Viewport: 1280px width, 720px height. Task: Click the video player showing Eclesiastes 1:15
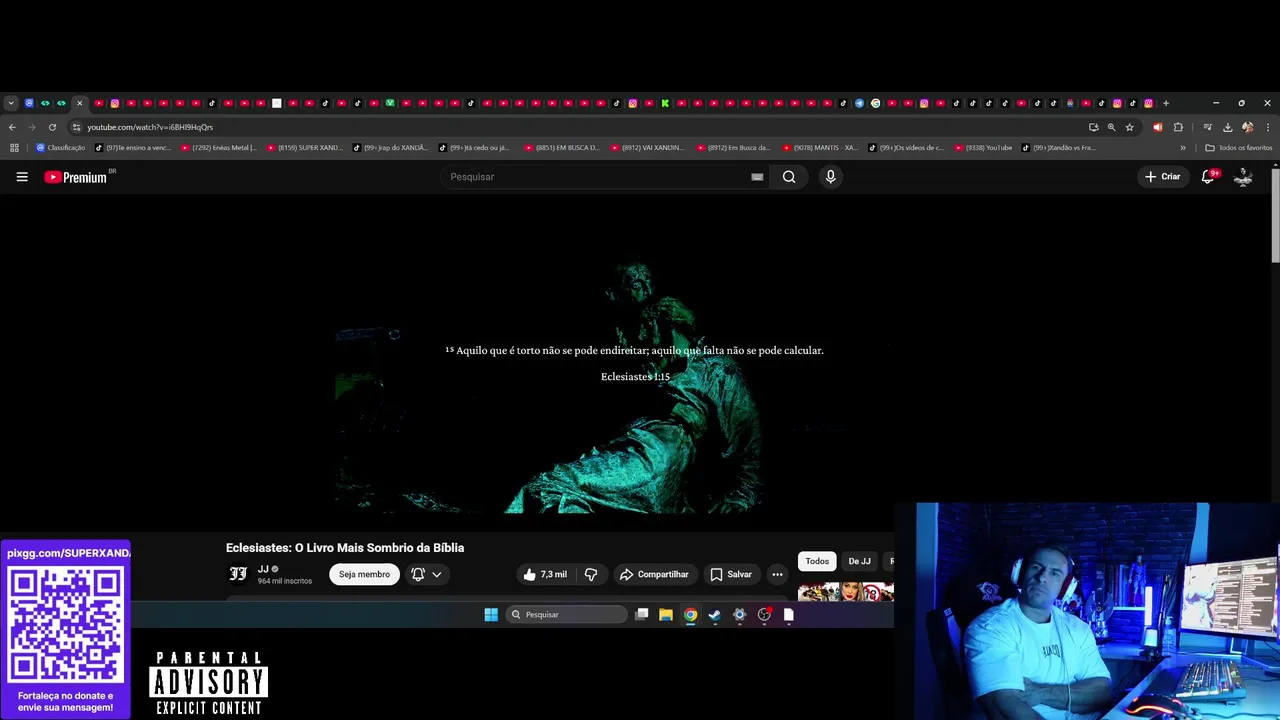(x=634, y=364)
